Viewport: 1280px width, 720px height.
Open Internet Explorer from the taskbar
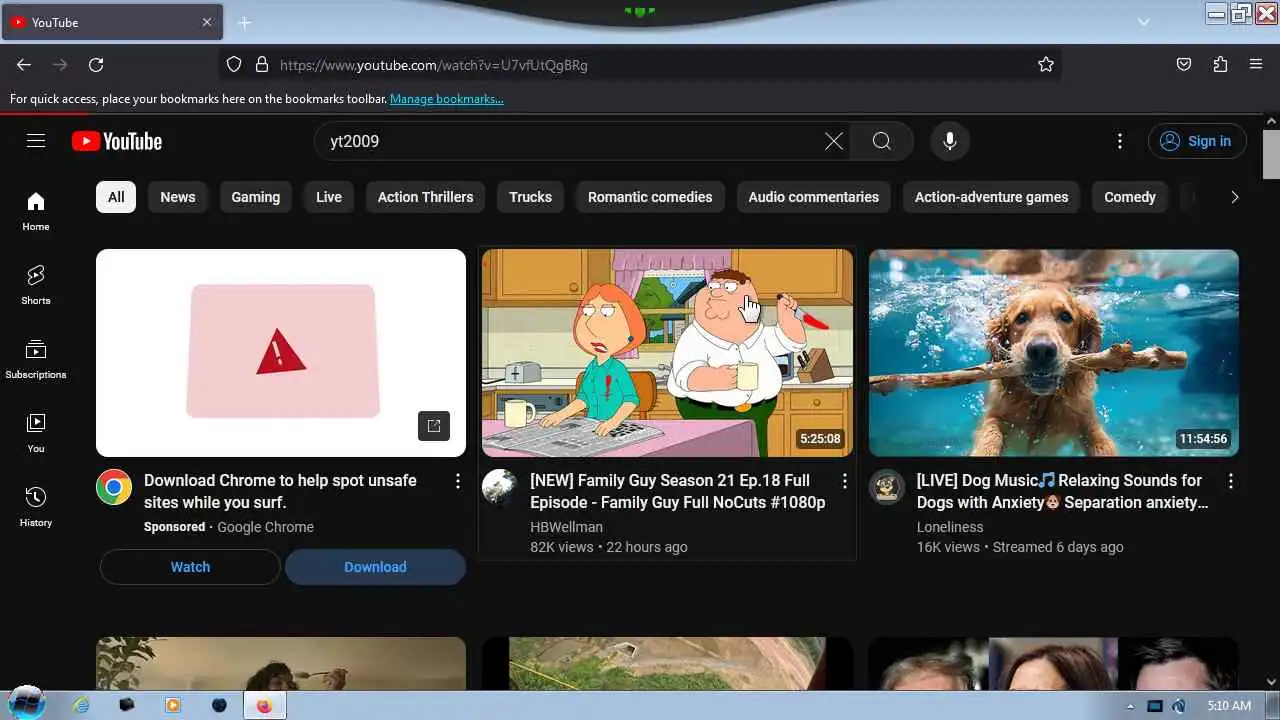[81, 705]
